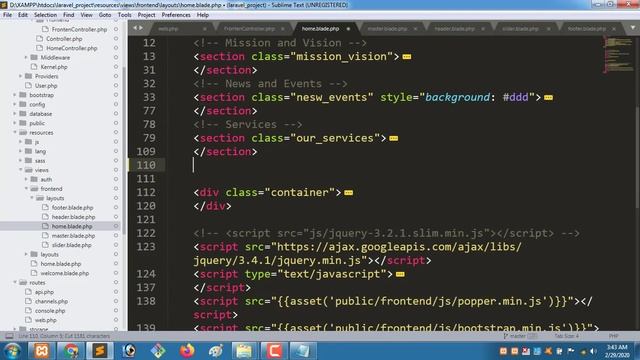Open Firefox from the taskbar
Image resolution: width=640 pixels, height=360 pixels.
187,351
